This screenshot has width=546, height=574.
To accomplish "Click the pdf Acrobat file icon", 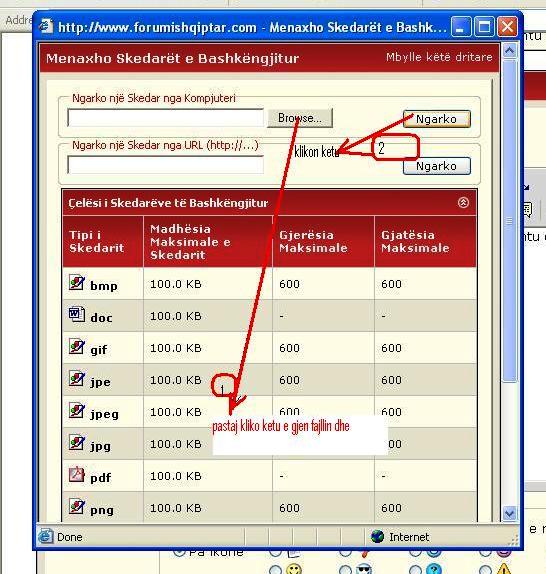I will [x=77, y=474].
